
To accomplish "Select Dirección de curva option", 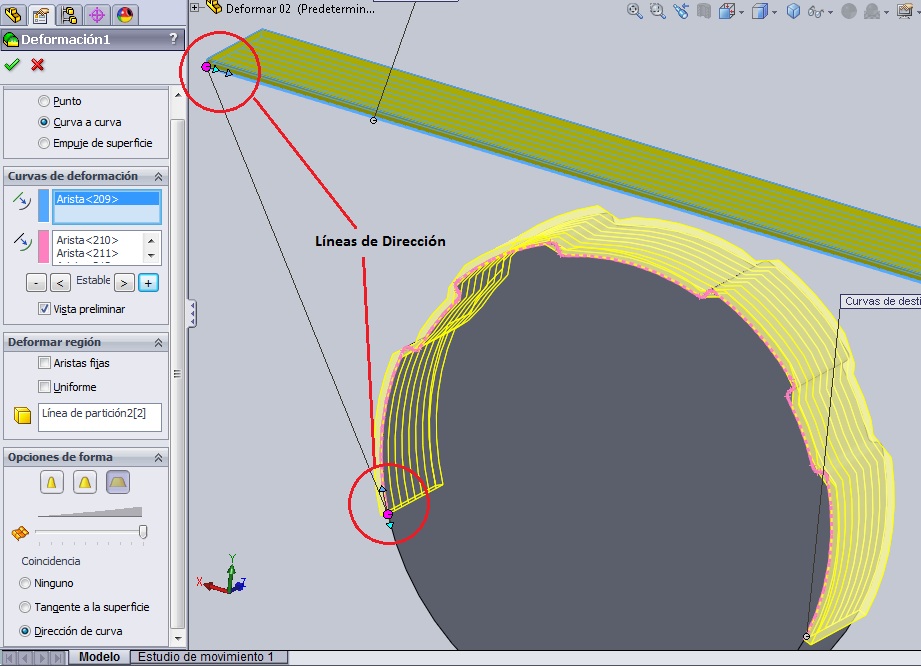I will click(x=25, y=631).
